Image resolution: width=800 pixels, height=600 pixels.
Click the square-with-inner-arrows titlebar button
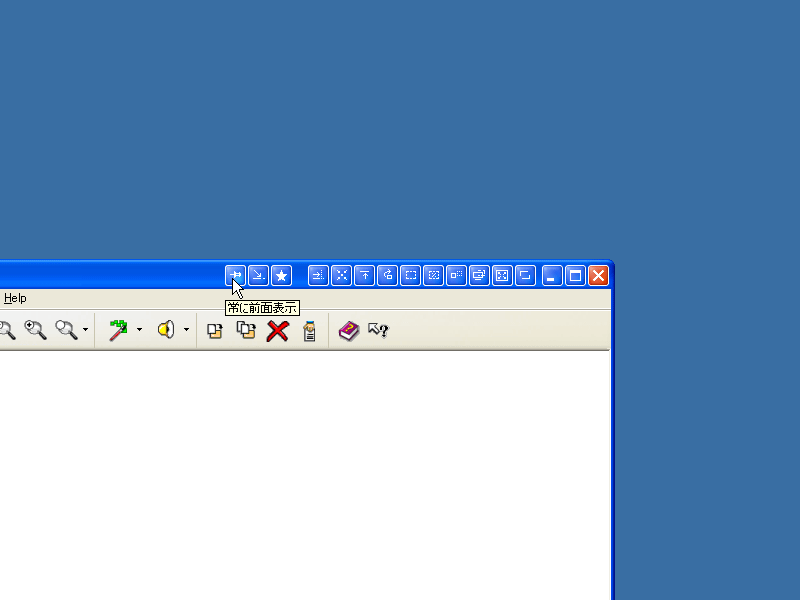click(502, 276)
